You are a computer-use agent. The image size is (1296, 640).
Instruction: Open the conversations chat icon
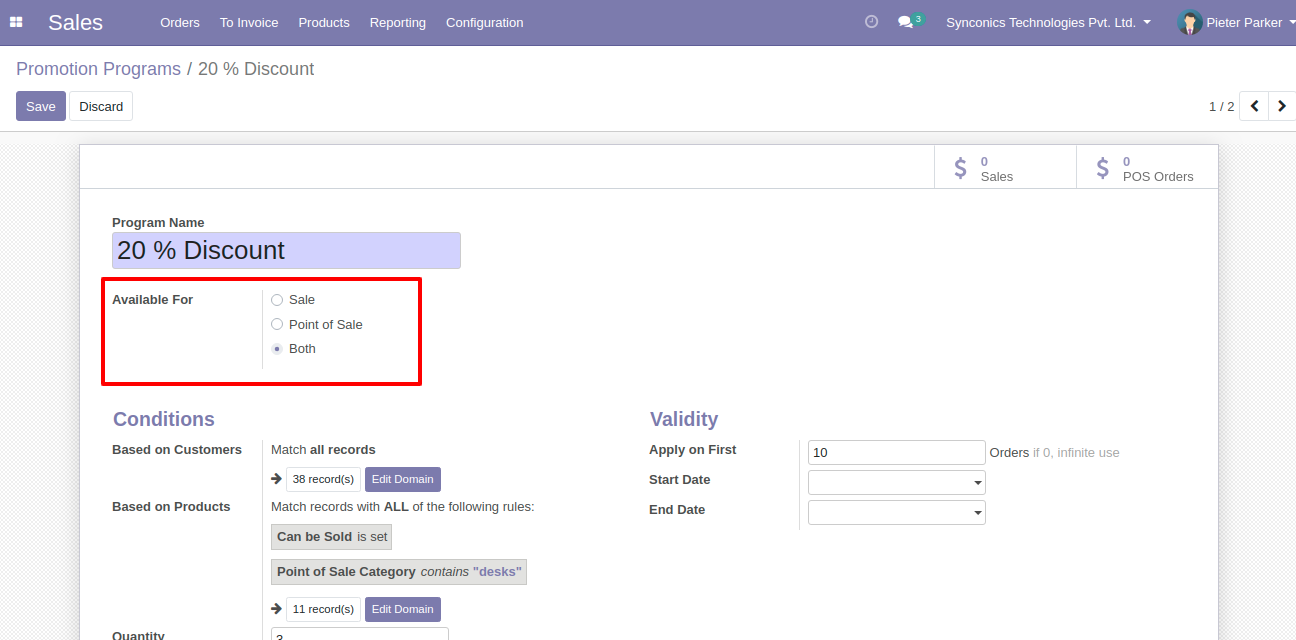(x=905, y=22)
